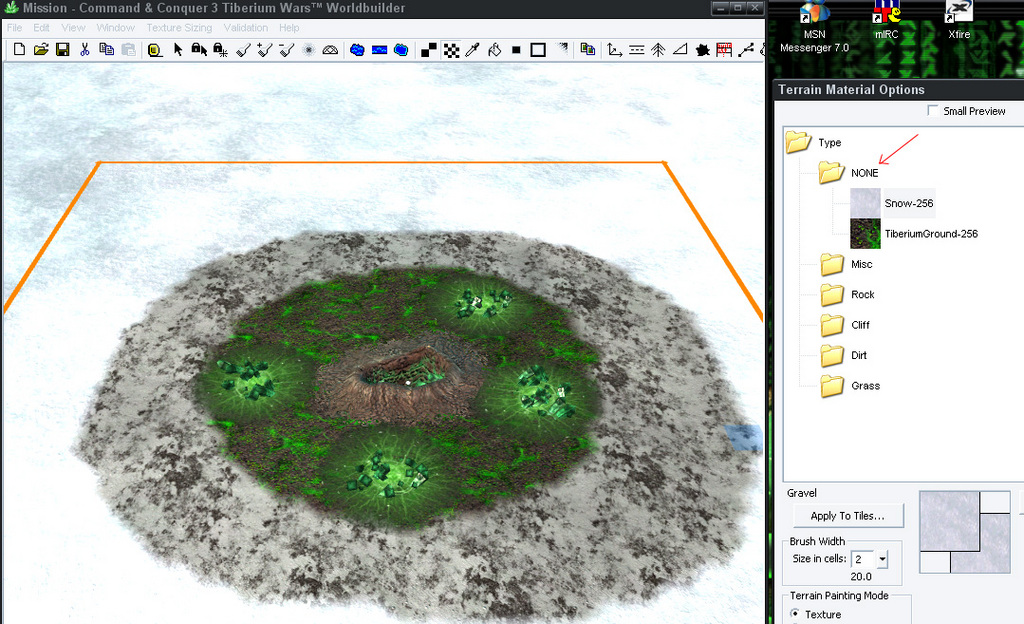Screen dimensions: 1024x624
Task: Open the MSN Messenger 7.0 desktop shortcut
Action: (814, 27)
